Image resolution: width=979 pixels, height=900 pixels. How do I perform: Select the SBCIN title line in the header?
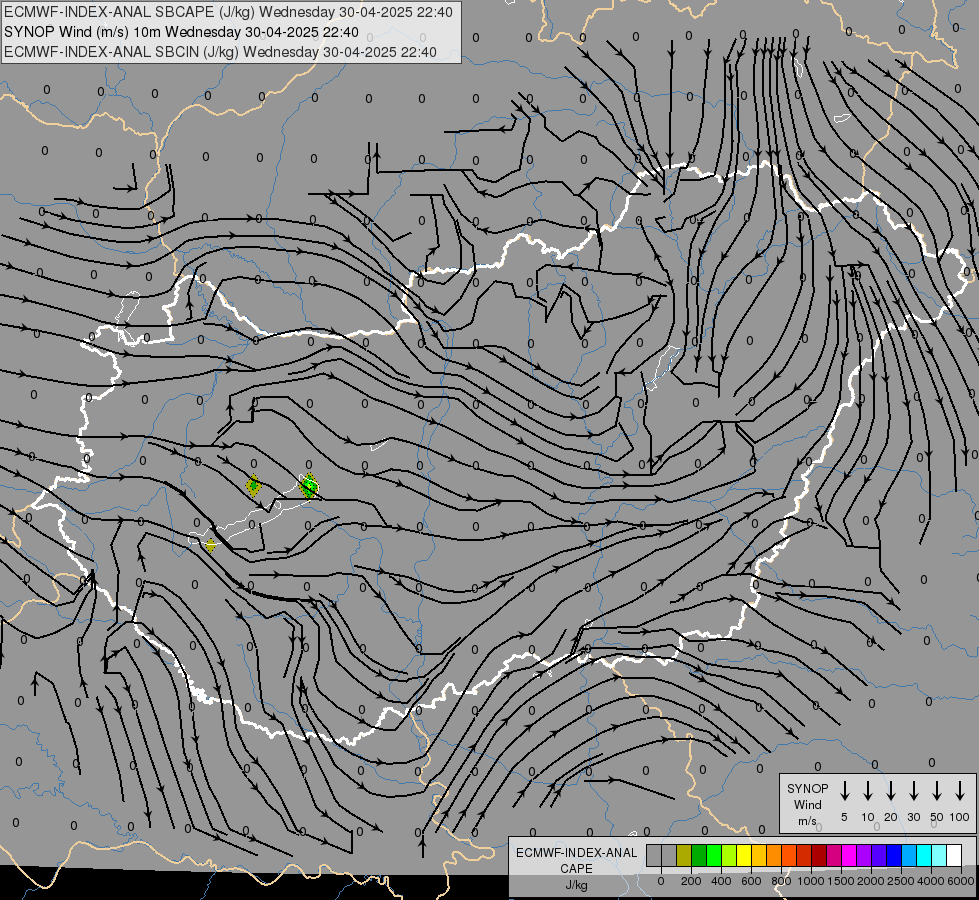[220, 52]
